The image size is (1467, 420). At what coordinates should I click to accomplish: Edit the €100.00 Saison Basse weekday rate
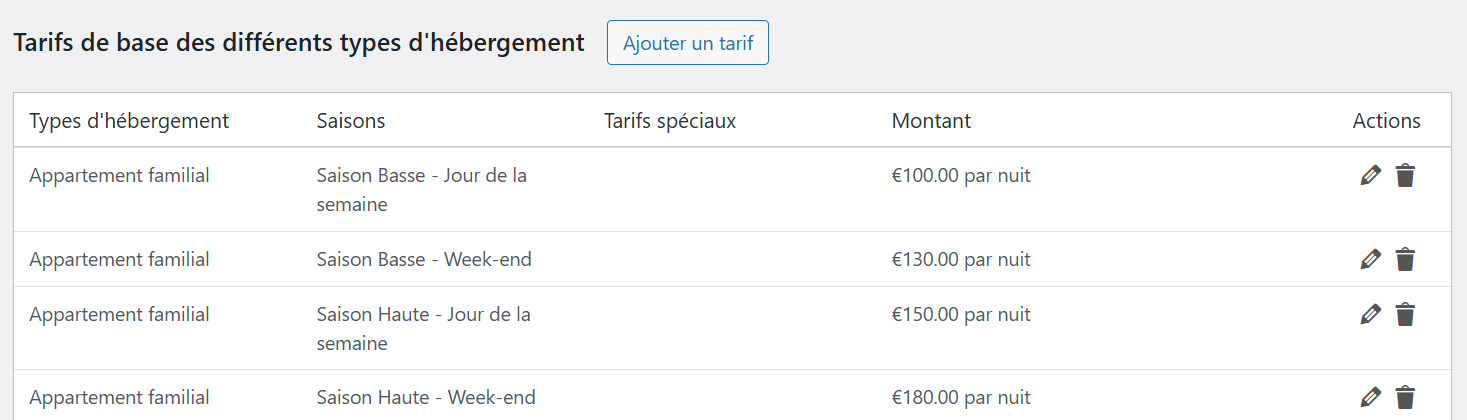1370,176
